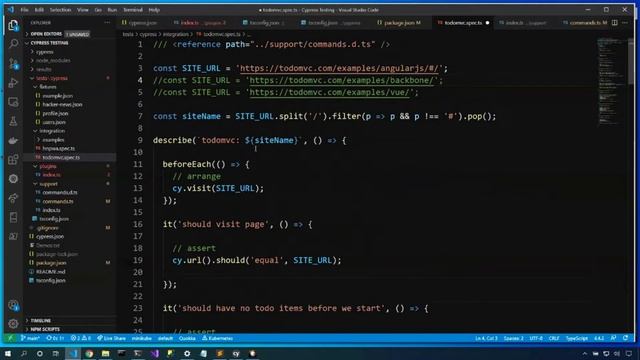This screenshot has height=360, width=640.
Task: Open the Manage gear in activity bar
Action: (x=13, y=324)
